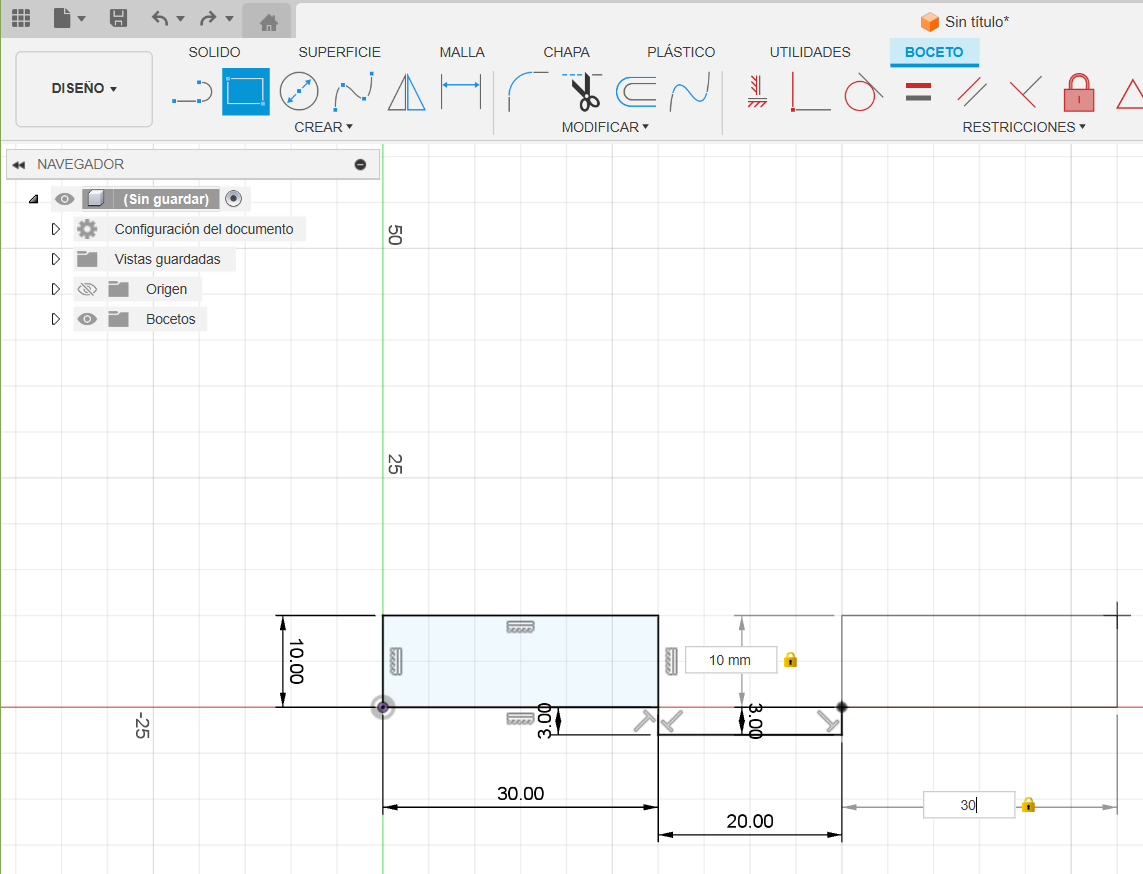Activate the (Sin guardar) component radio button
This screenshot has height=874, width=1143.
point(233,198)
